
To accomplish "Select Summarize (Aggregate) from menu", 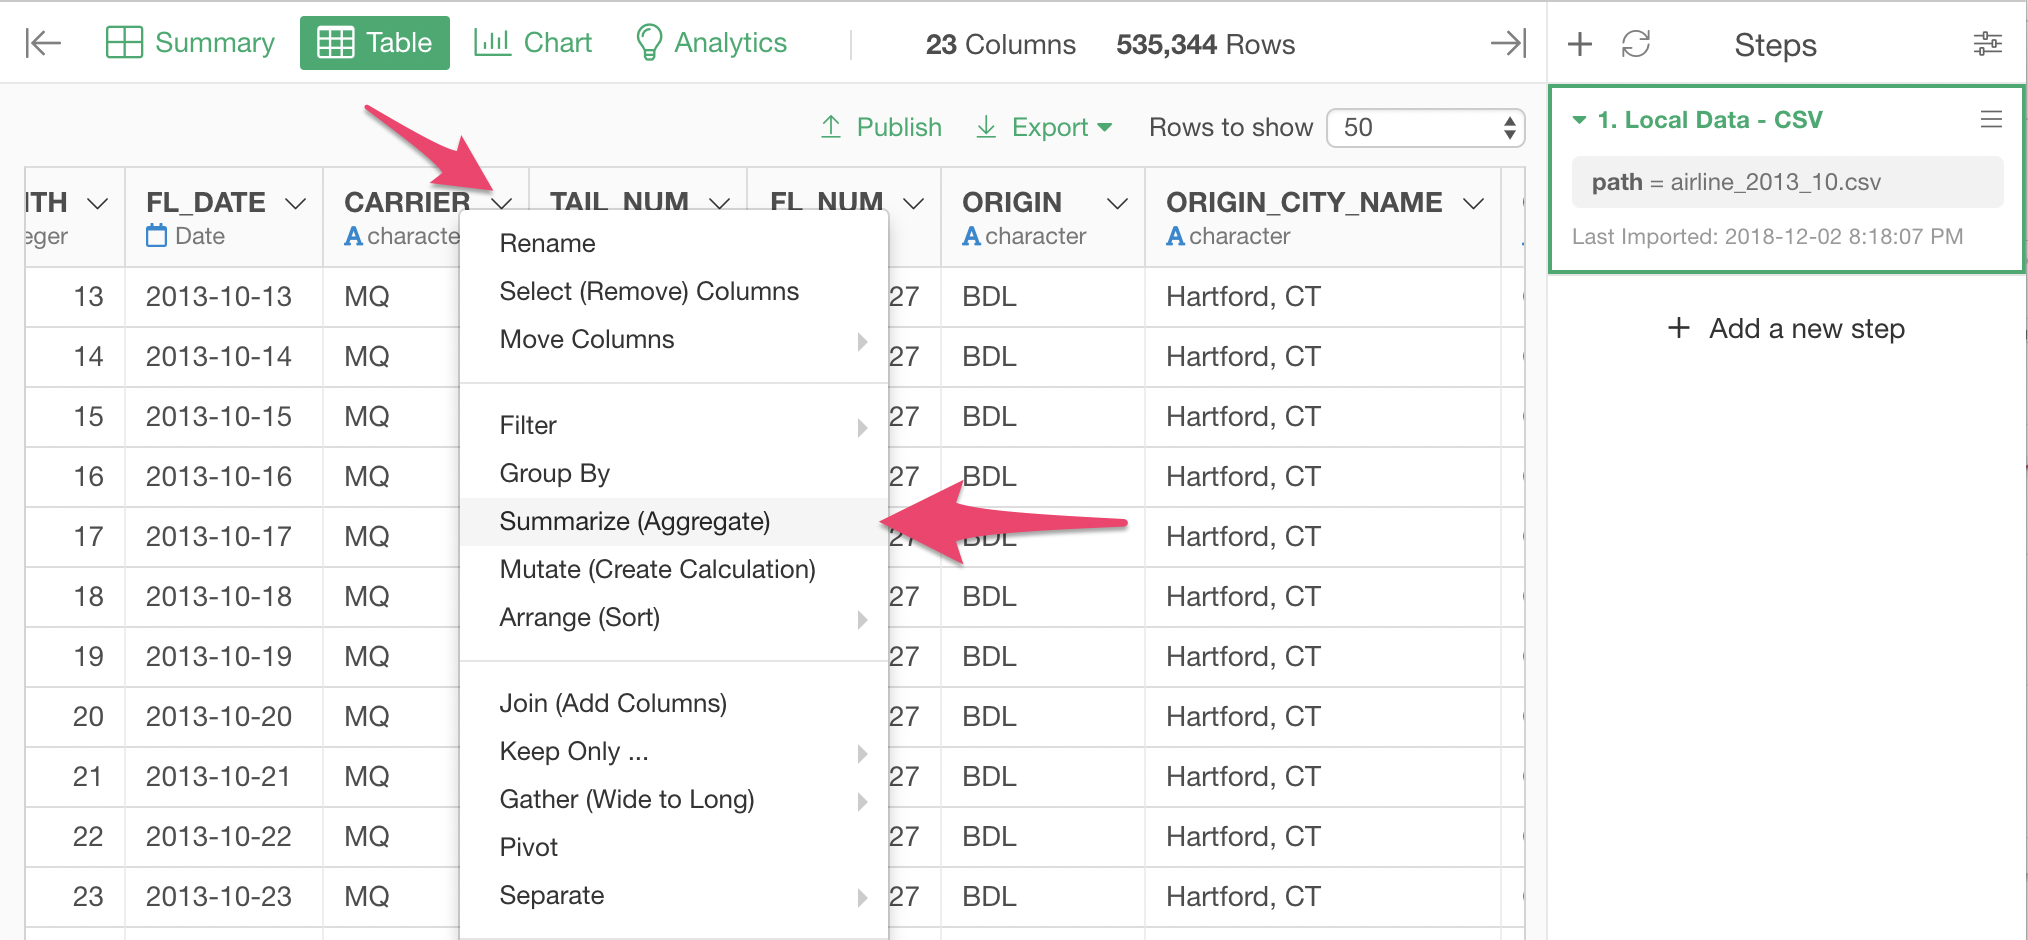I will [635, 521].
